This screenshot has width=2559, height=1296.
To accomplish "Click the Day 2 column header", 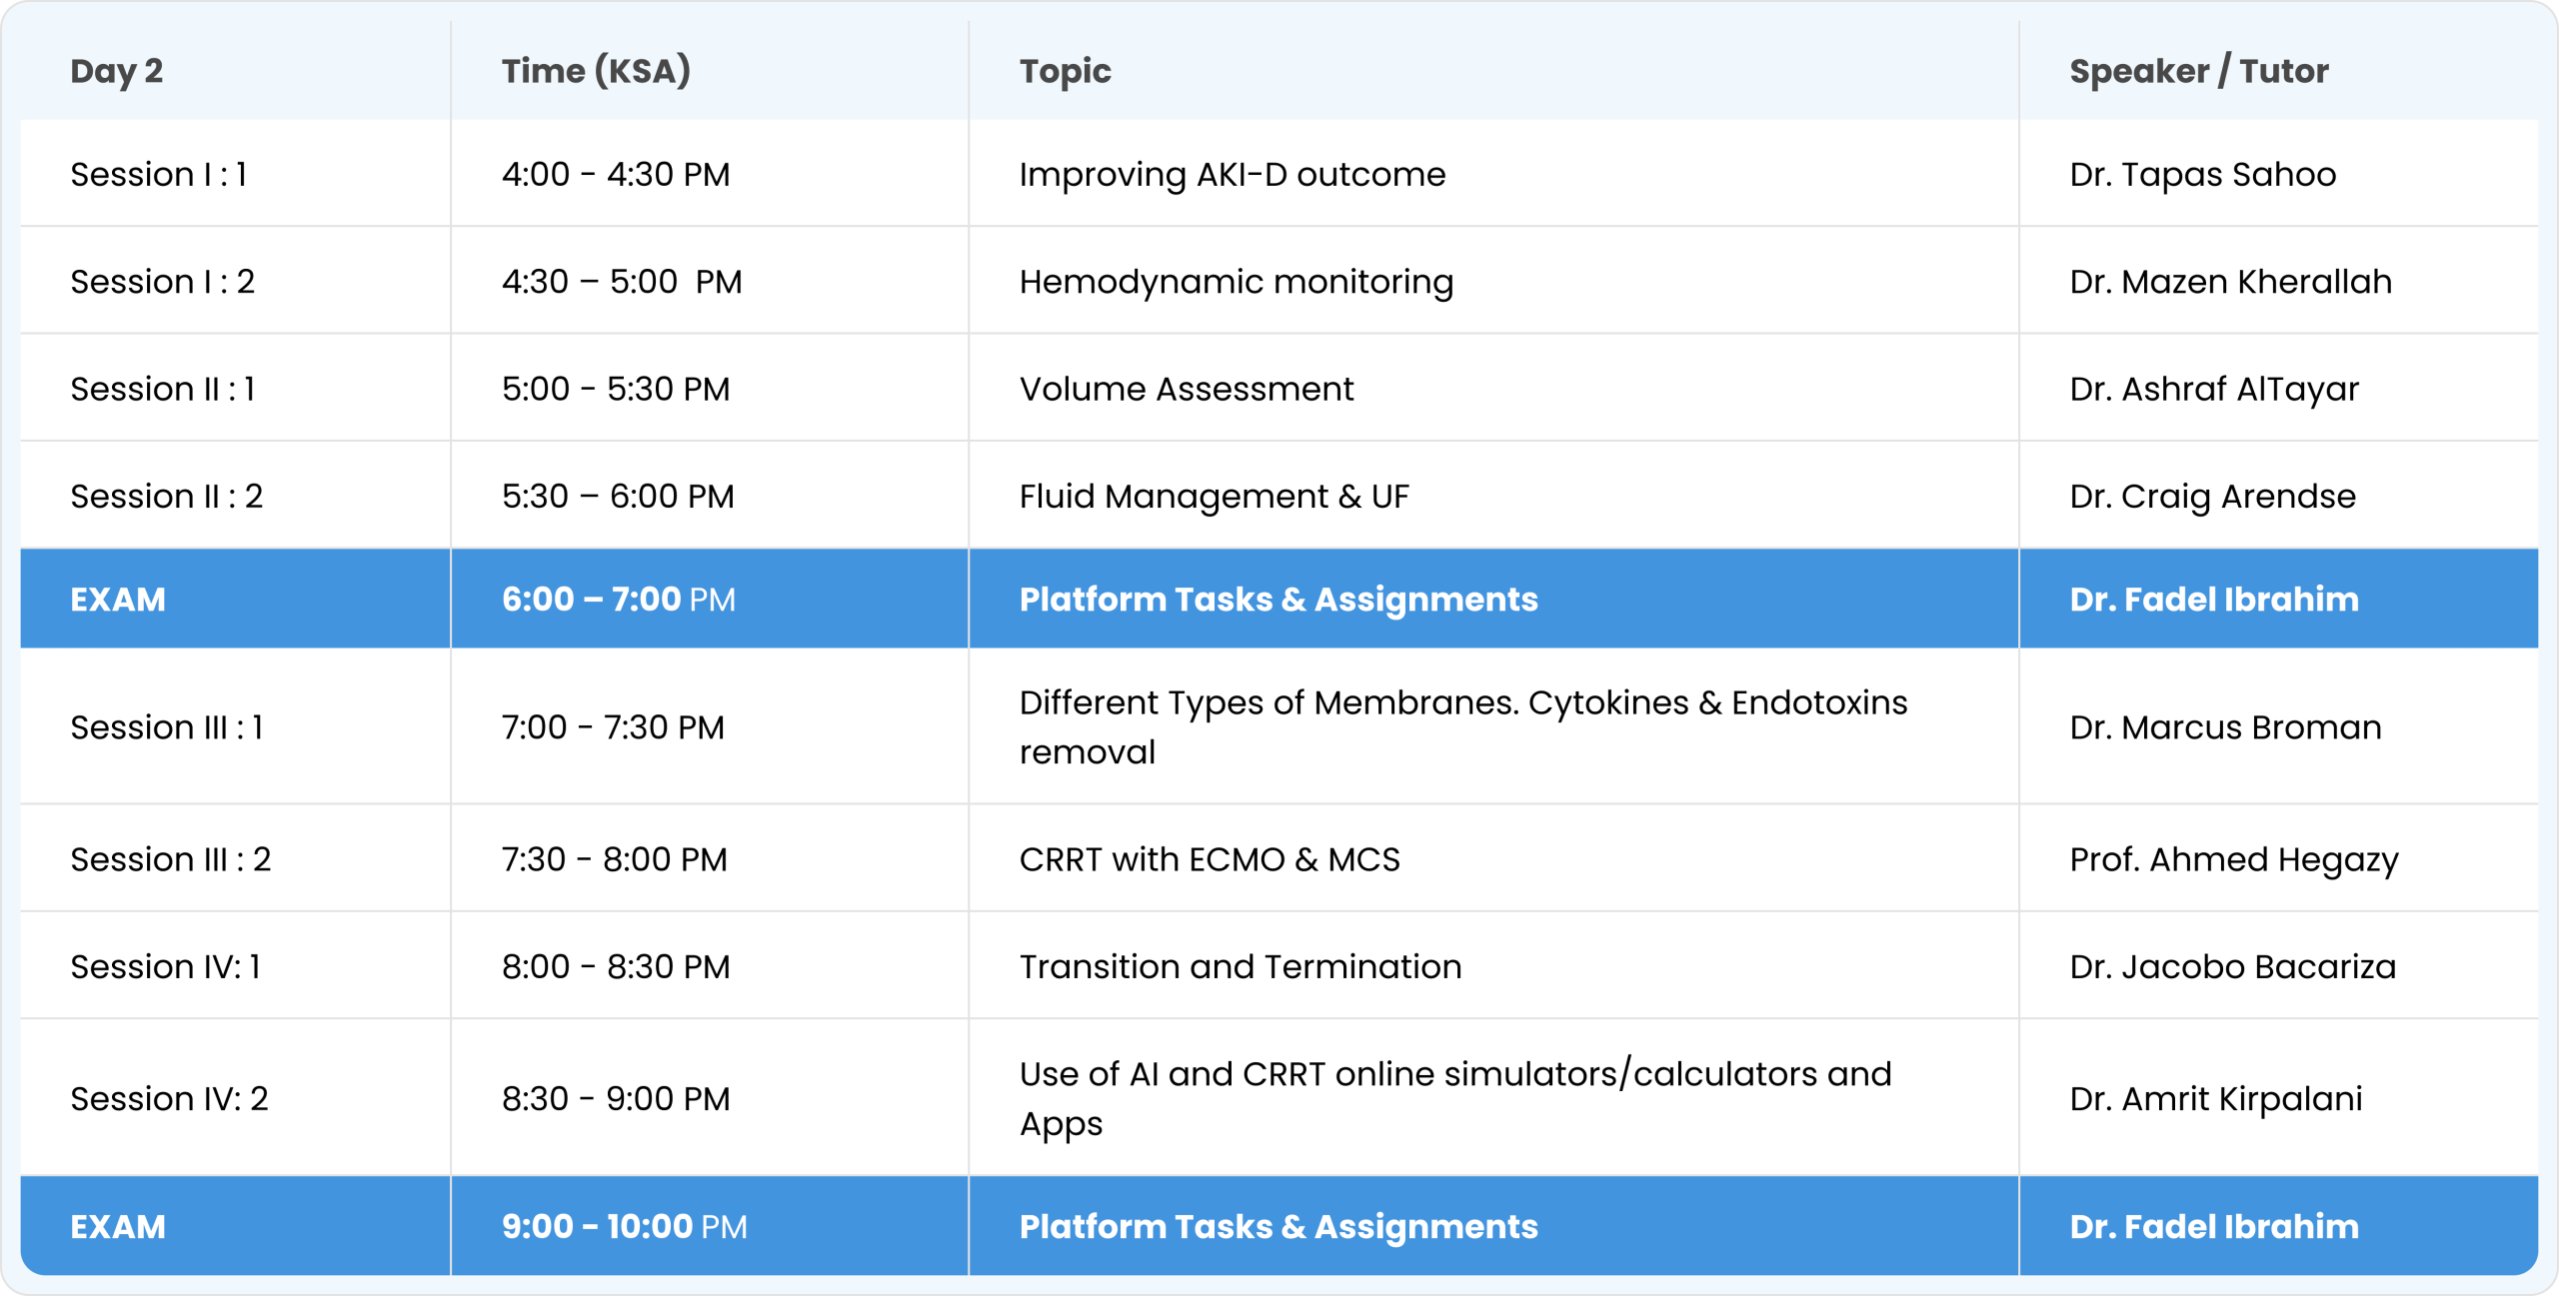I will coord(116,71).
